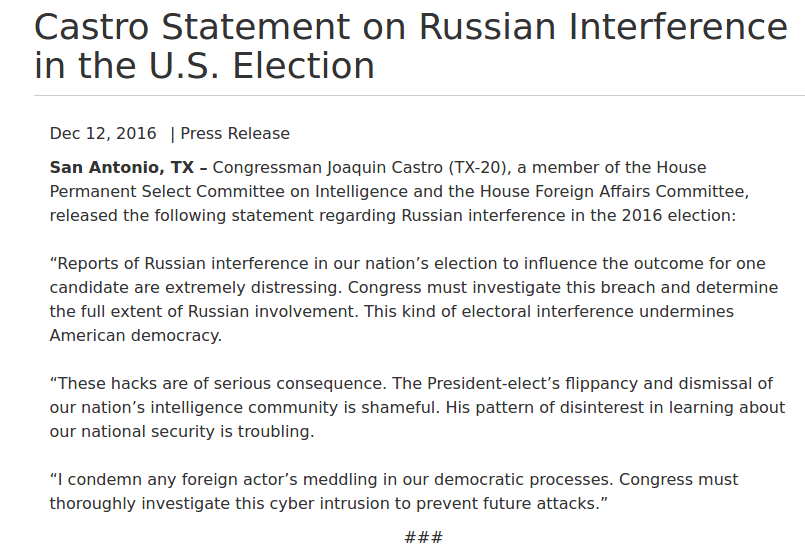
Task: Click the Castro Statement article headline
Action: pyautogui.click(x=410, y=46)
